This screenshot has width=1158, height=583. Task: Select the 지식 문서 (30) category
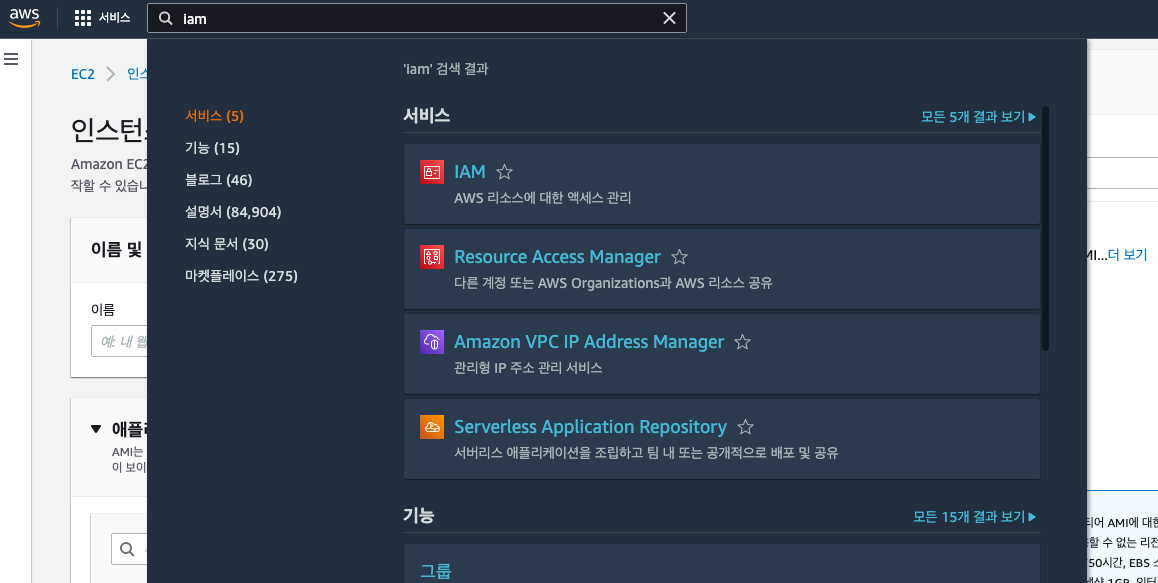227,244
